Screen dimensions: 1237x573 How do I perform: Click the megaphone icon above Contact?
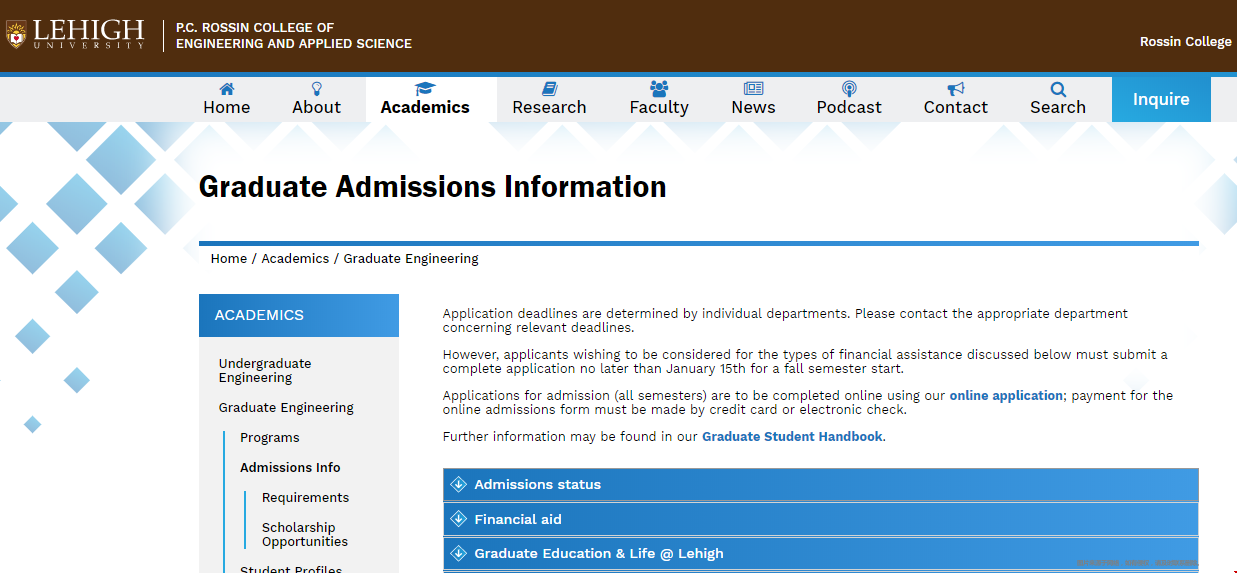[x=956, y=88]
